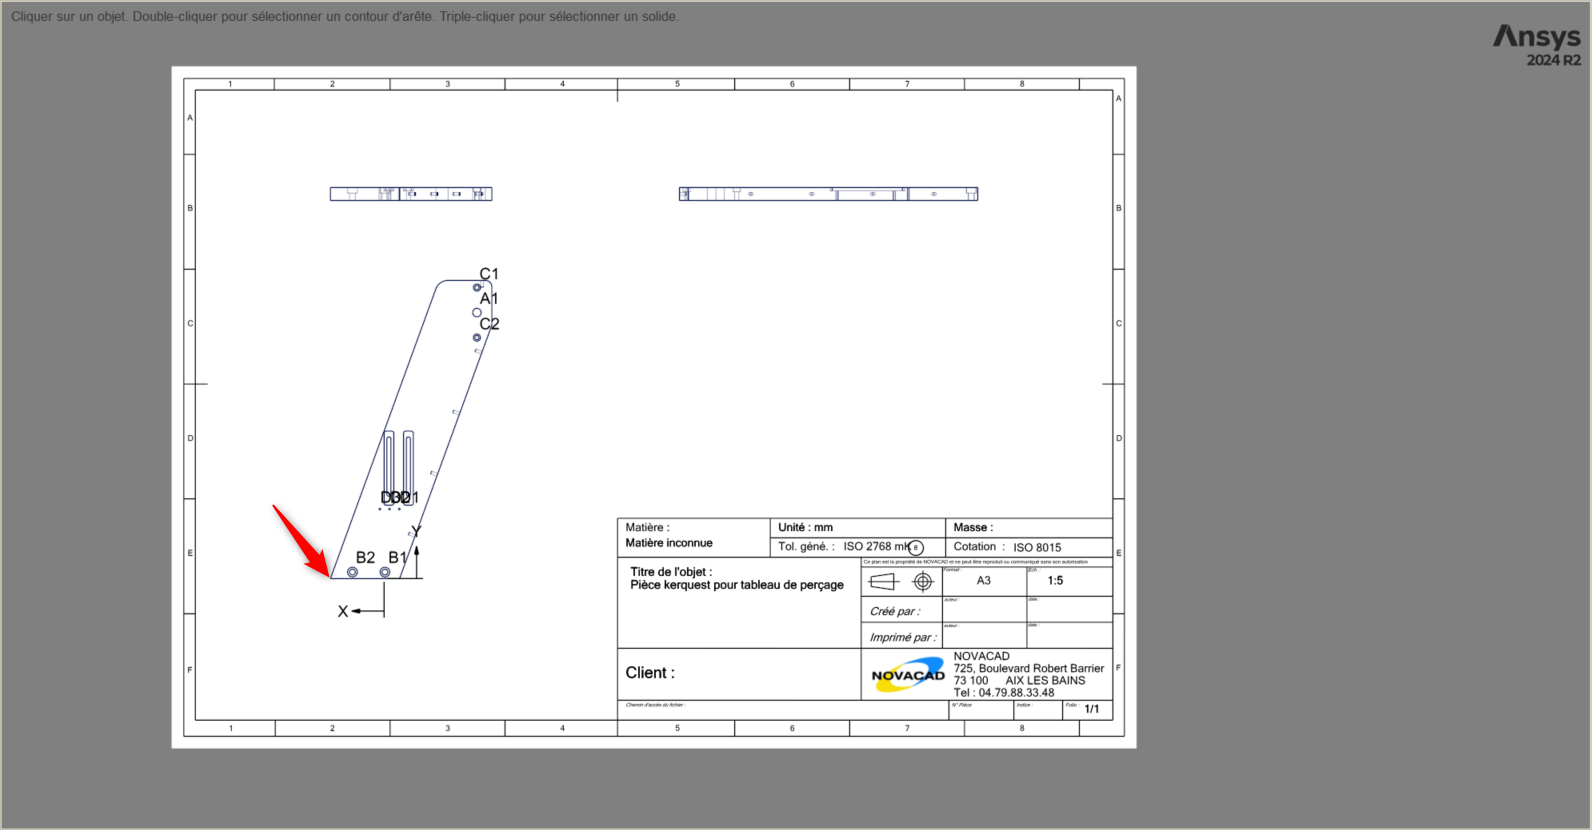
Task: Click the NOVACAD logo in title block
Action: (x=907, y=675)
